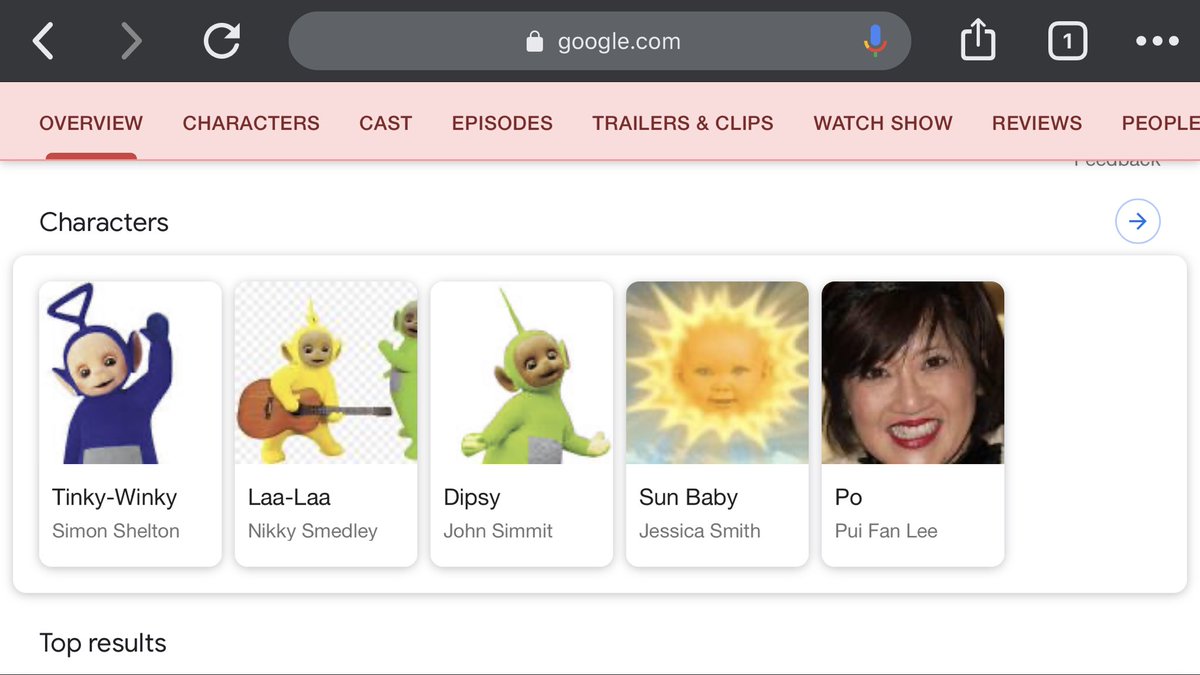Go to the Episodes tab
Image resolution: width=1200 pixels, height=675 pixels.
coord(502,123)
